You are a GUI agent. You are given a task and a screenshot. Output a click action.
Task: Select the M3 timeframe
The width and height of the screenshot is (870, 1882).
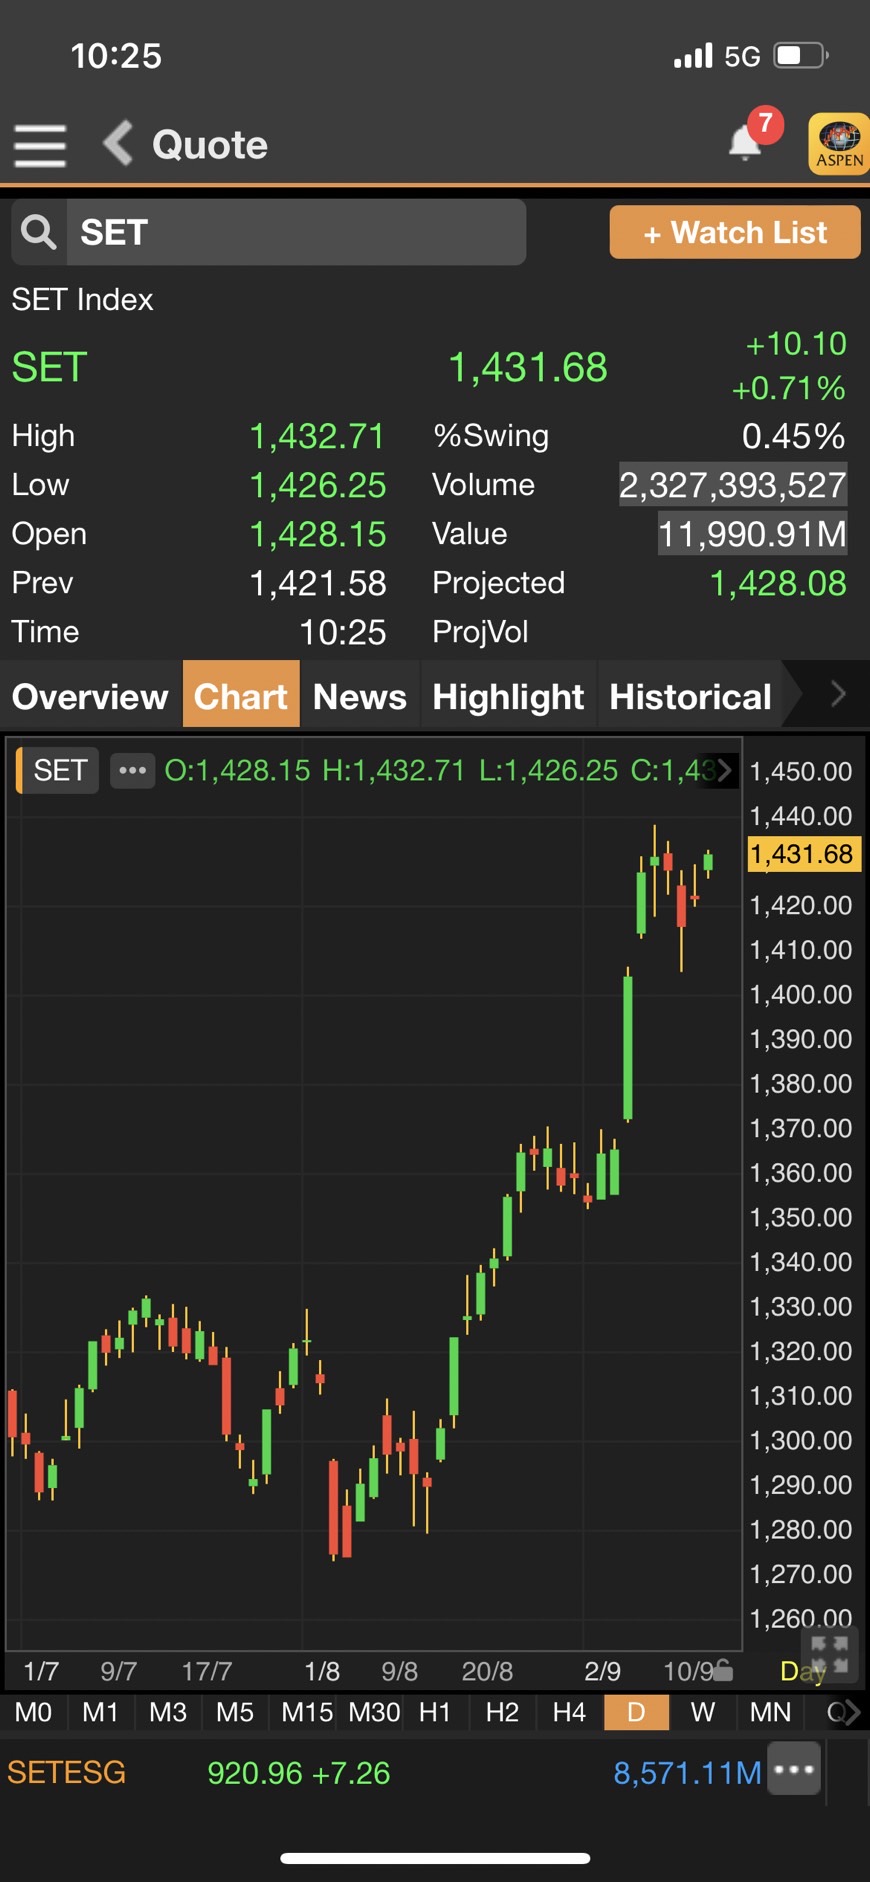click(x=168, y=1712)
